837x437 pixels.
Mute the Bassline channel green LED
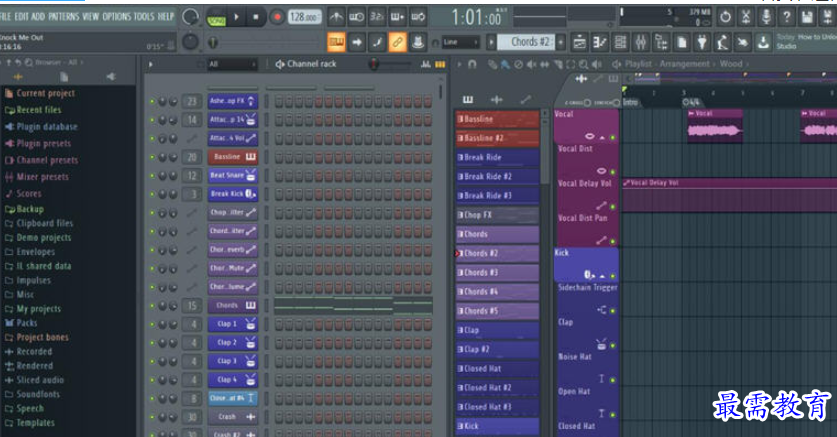pos(152,157)
